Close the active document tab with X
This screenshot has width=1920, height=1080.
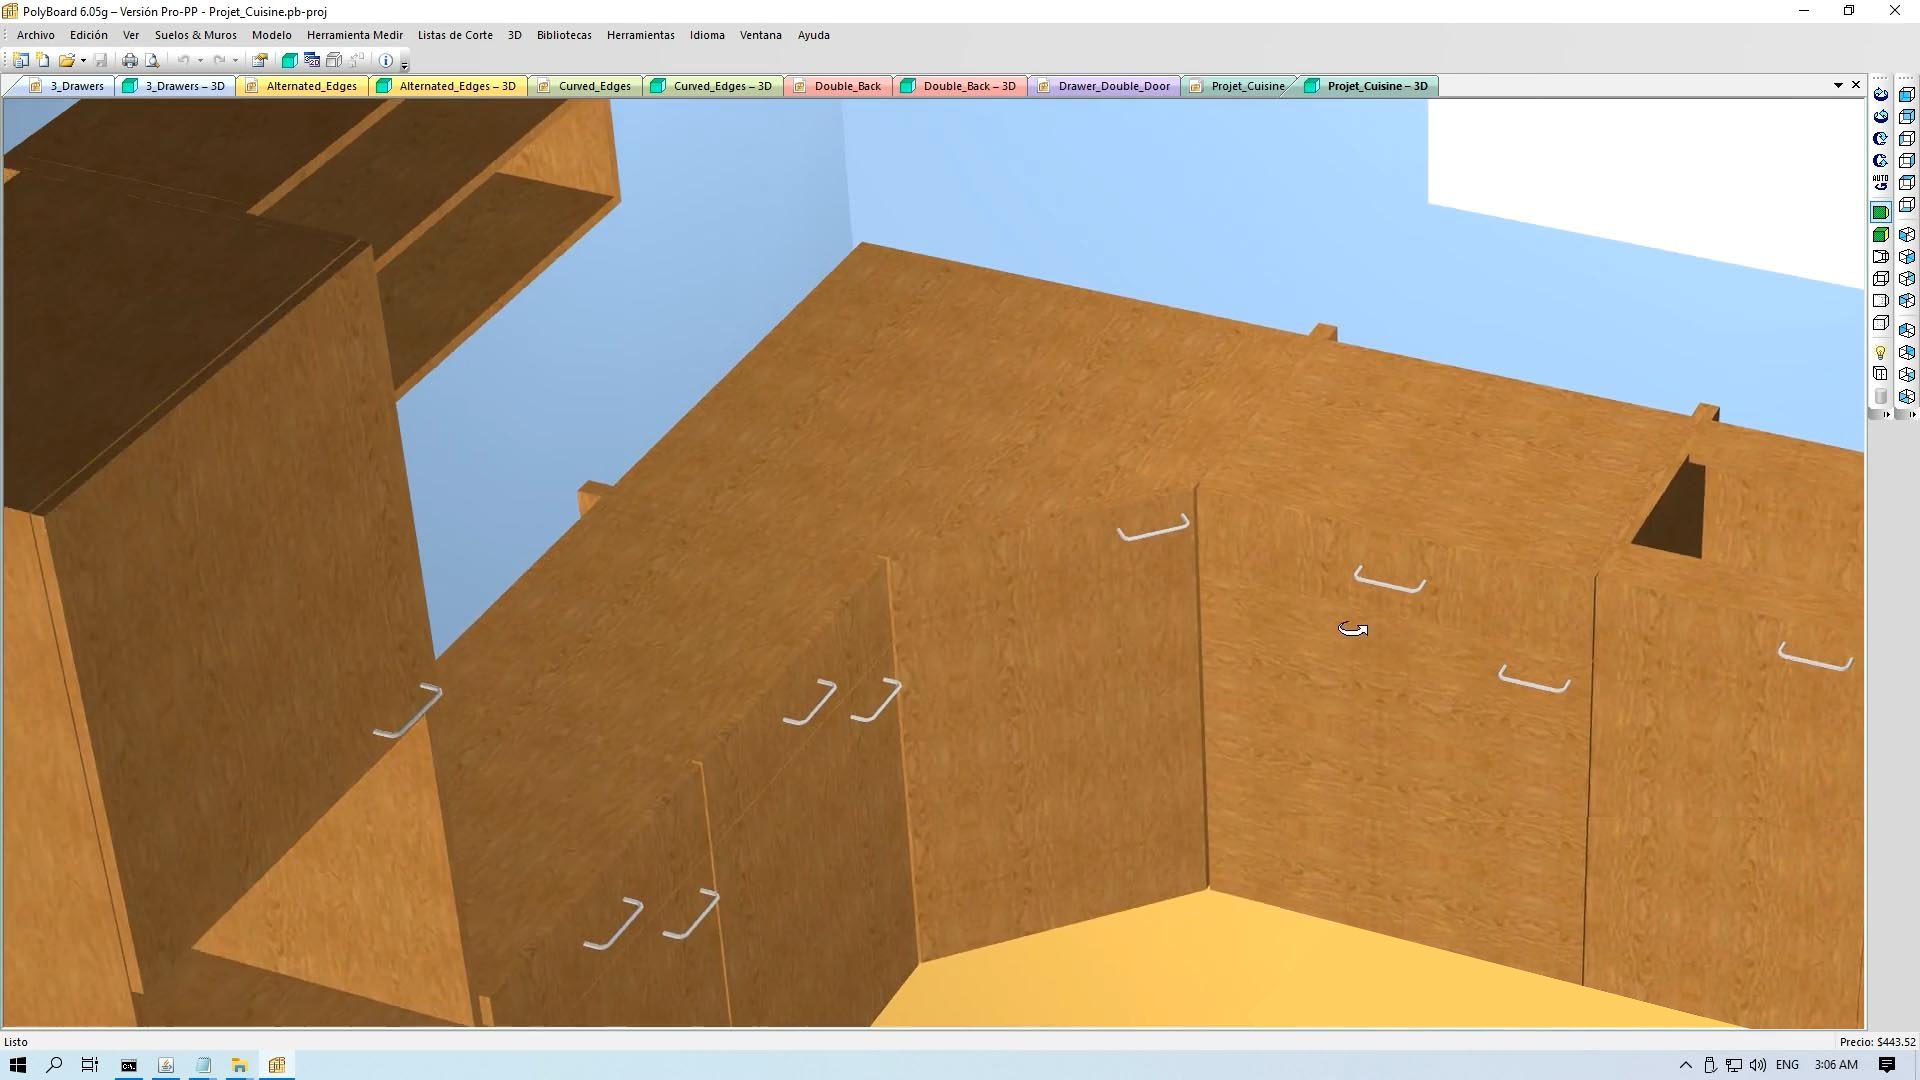[x=1856, y=85]
